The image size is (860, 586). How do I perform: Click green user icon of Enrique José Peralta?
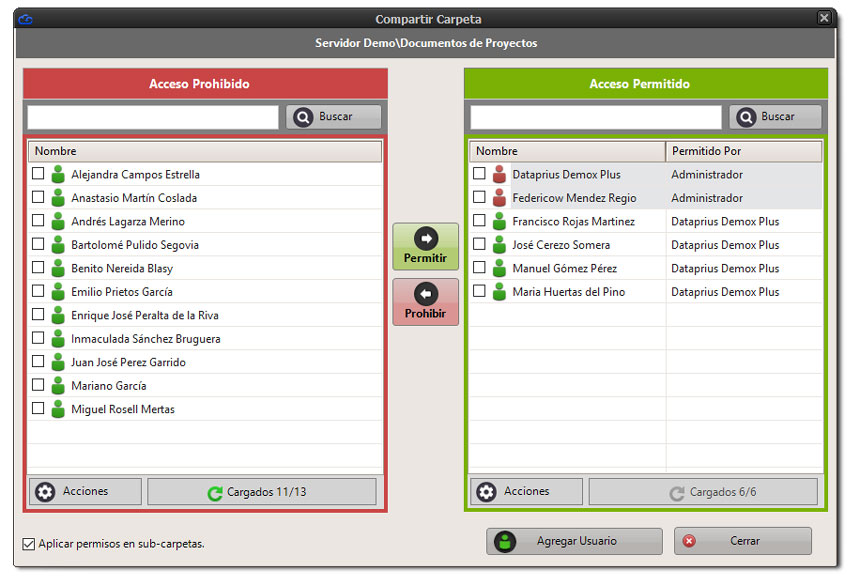[58, 315]
